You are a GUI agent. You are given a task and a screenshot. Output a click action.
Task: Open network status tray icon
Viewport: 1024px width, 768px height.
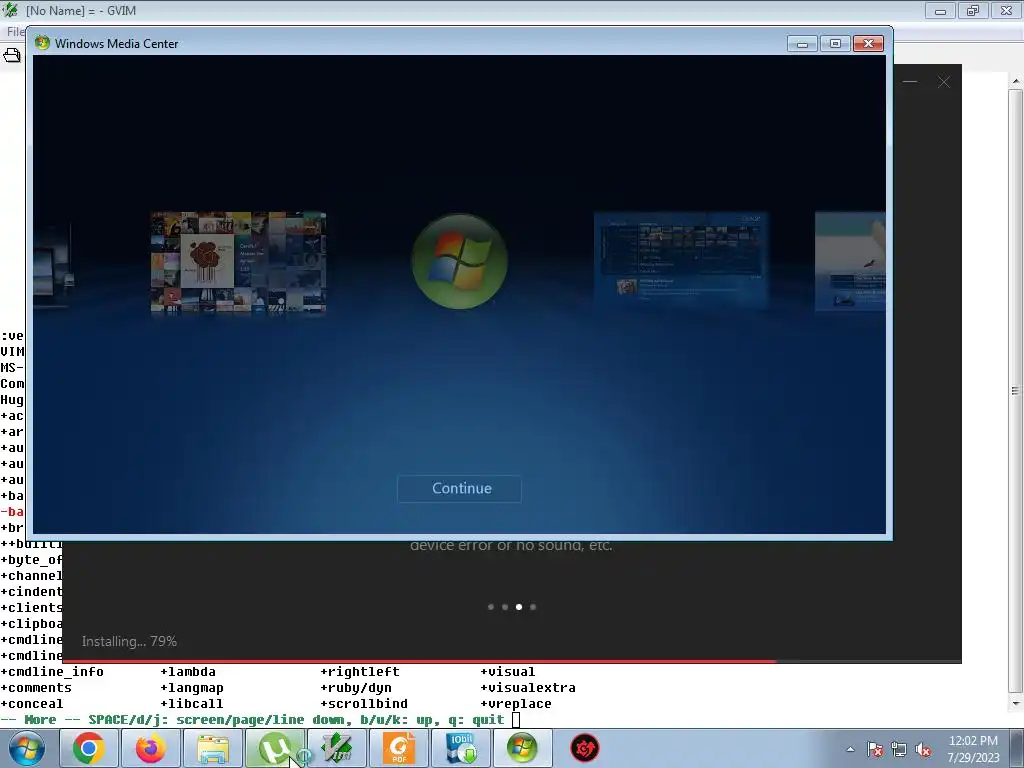pos(899,749)
